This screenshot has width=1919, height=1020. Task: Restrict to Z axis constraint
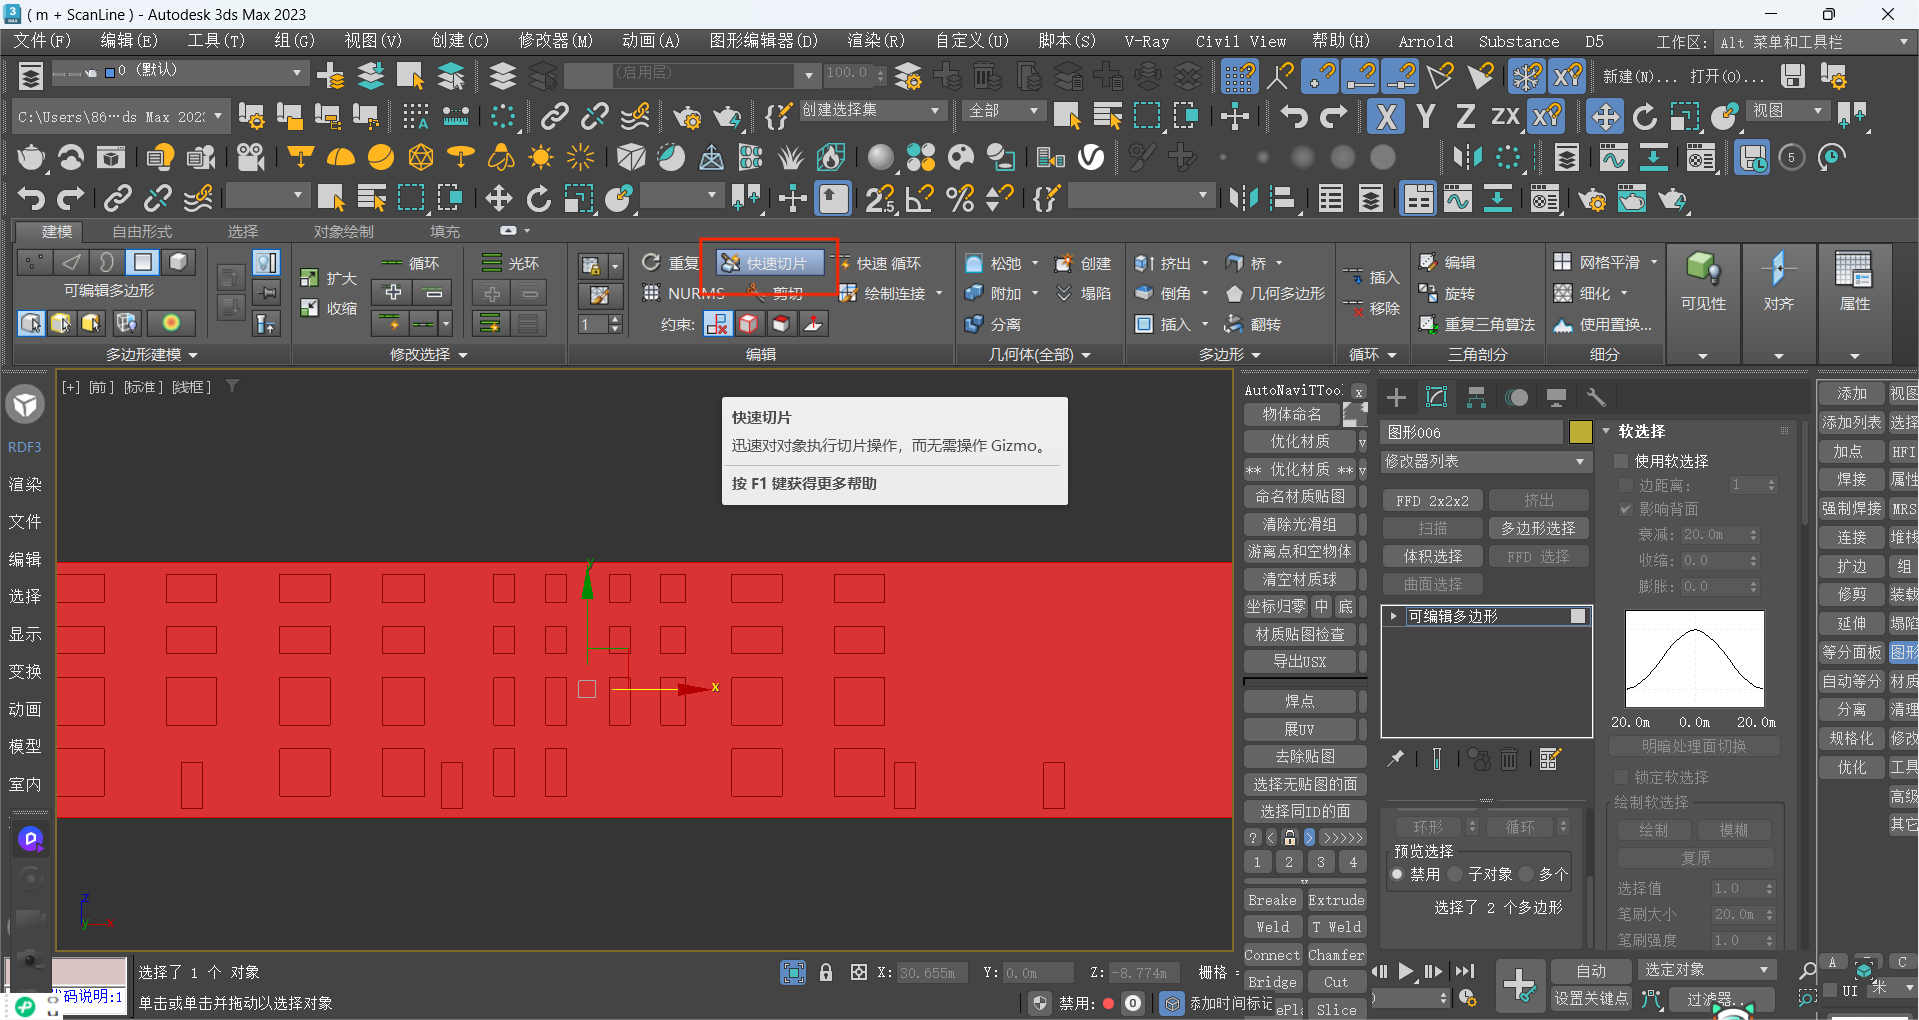click(1465, 117)
